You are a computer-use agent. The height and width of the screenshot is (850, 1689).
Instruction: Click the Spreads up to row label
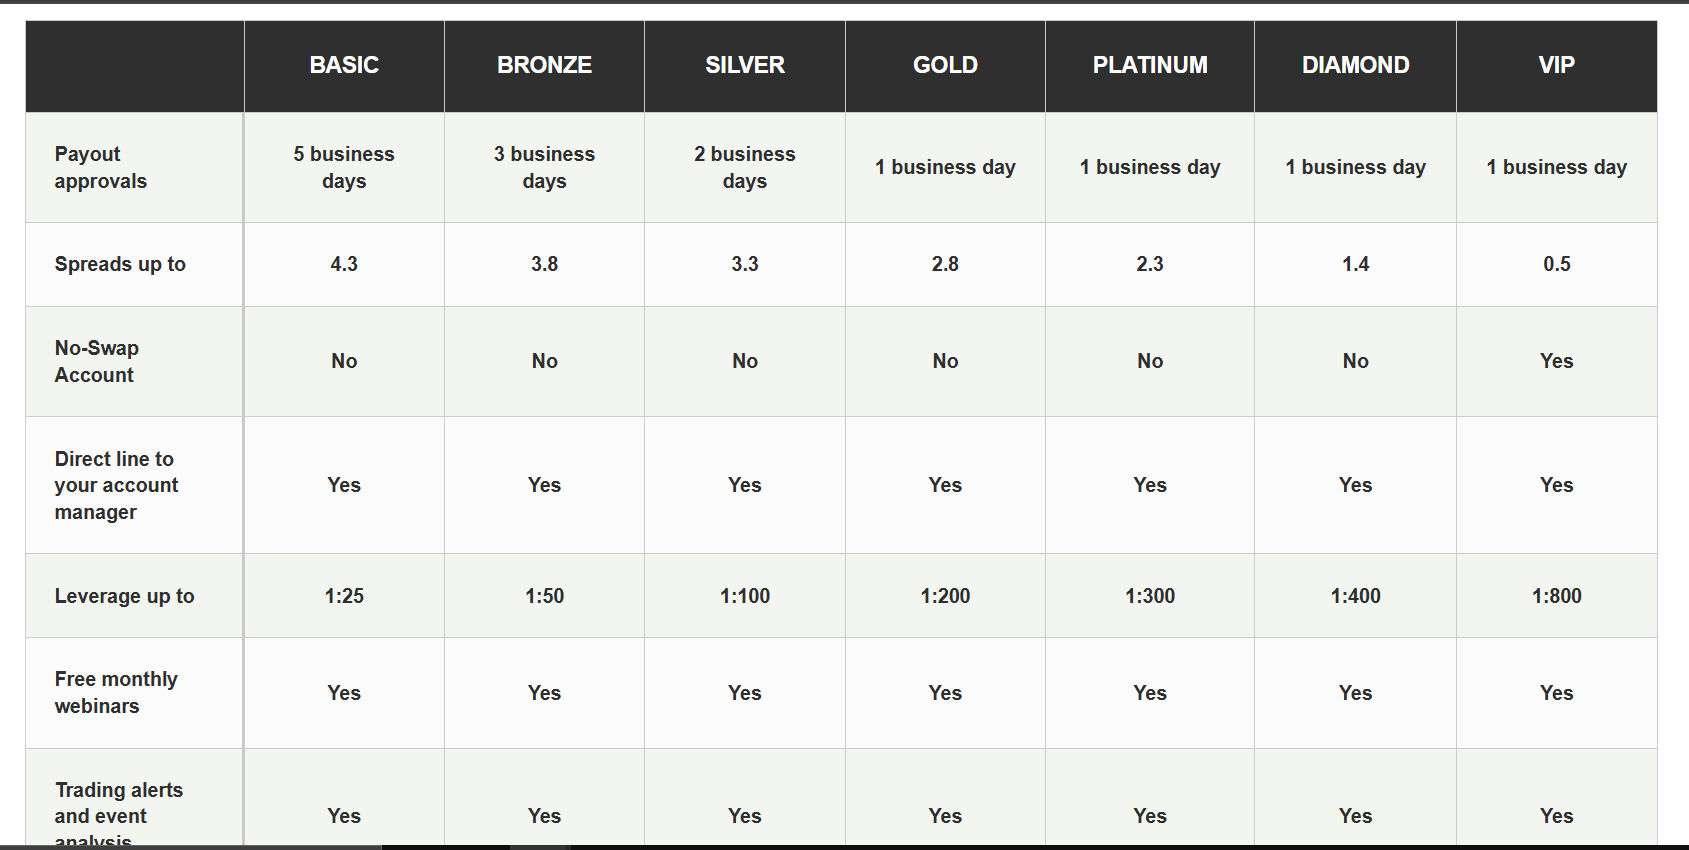click(120, 264)
